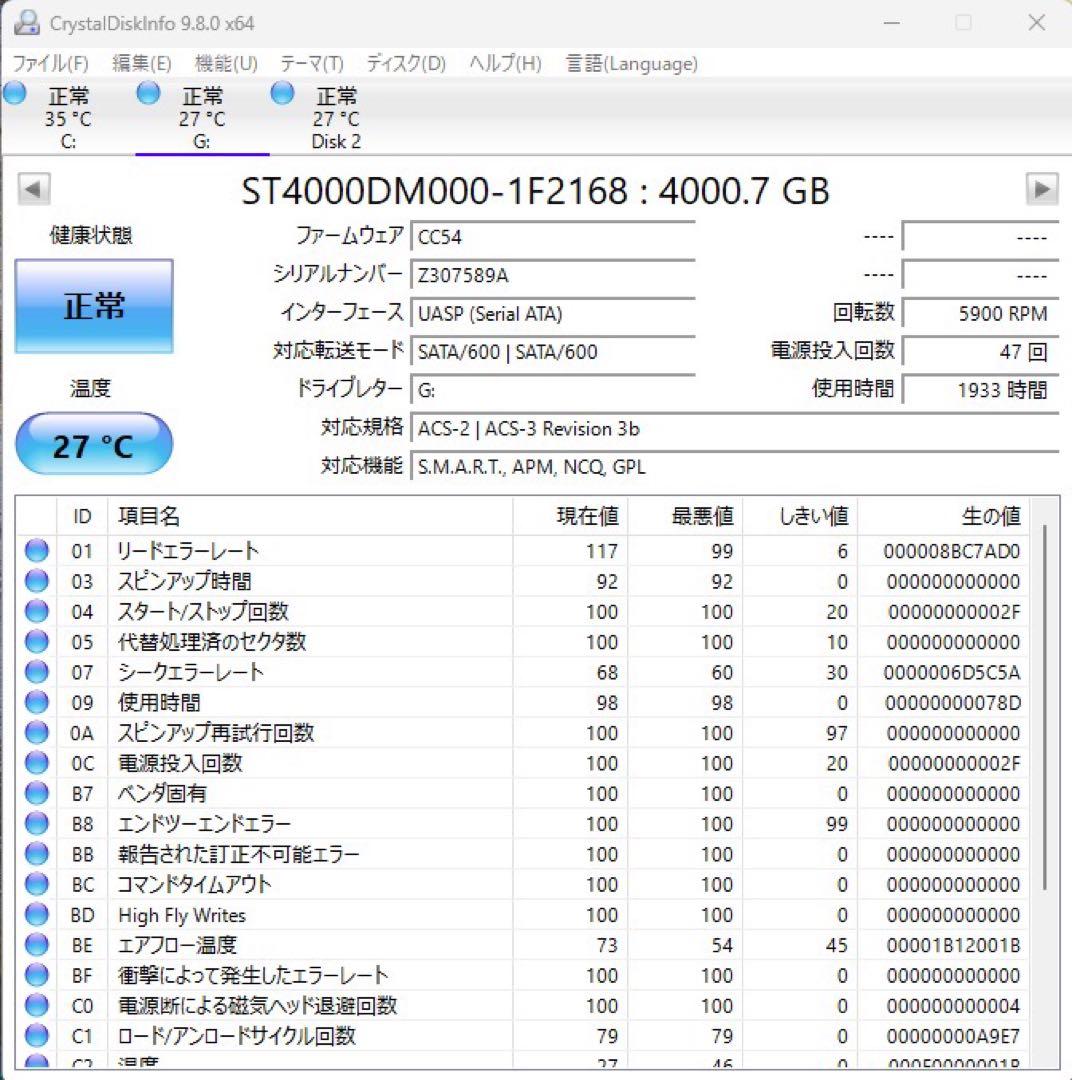
Task: Select the C: drive tab at 35 °C
Action: [x=67, y=118]
